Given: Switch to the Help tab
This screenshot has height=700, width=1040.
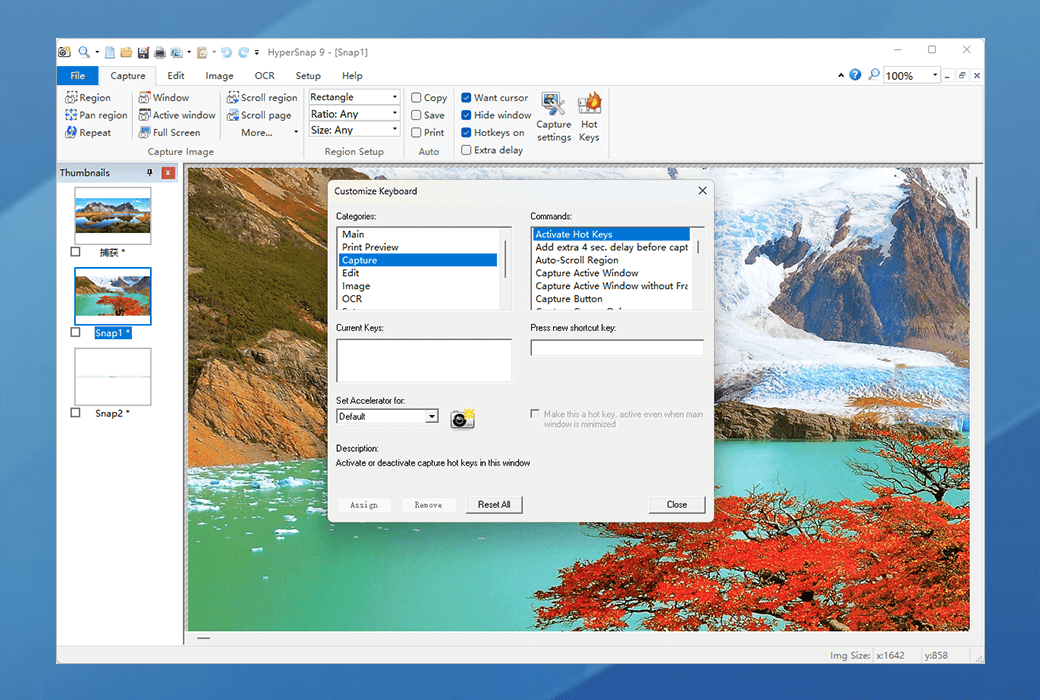Looking at the screenshot, I should [352, 76].
